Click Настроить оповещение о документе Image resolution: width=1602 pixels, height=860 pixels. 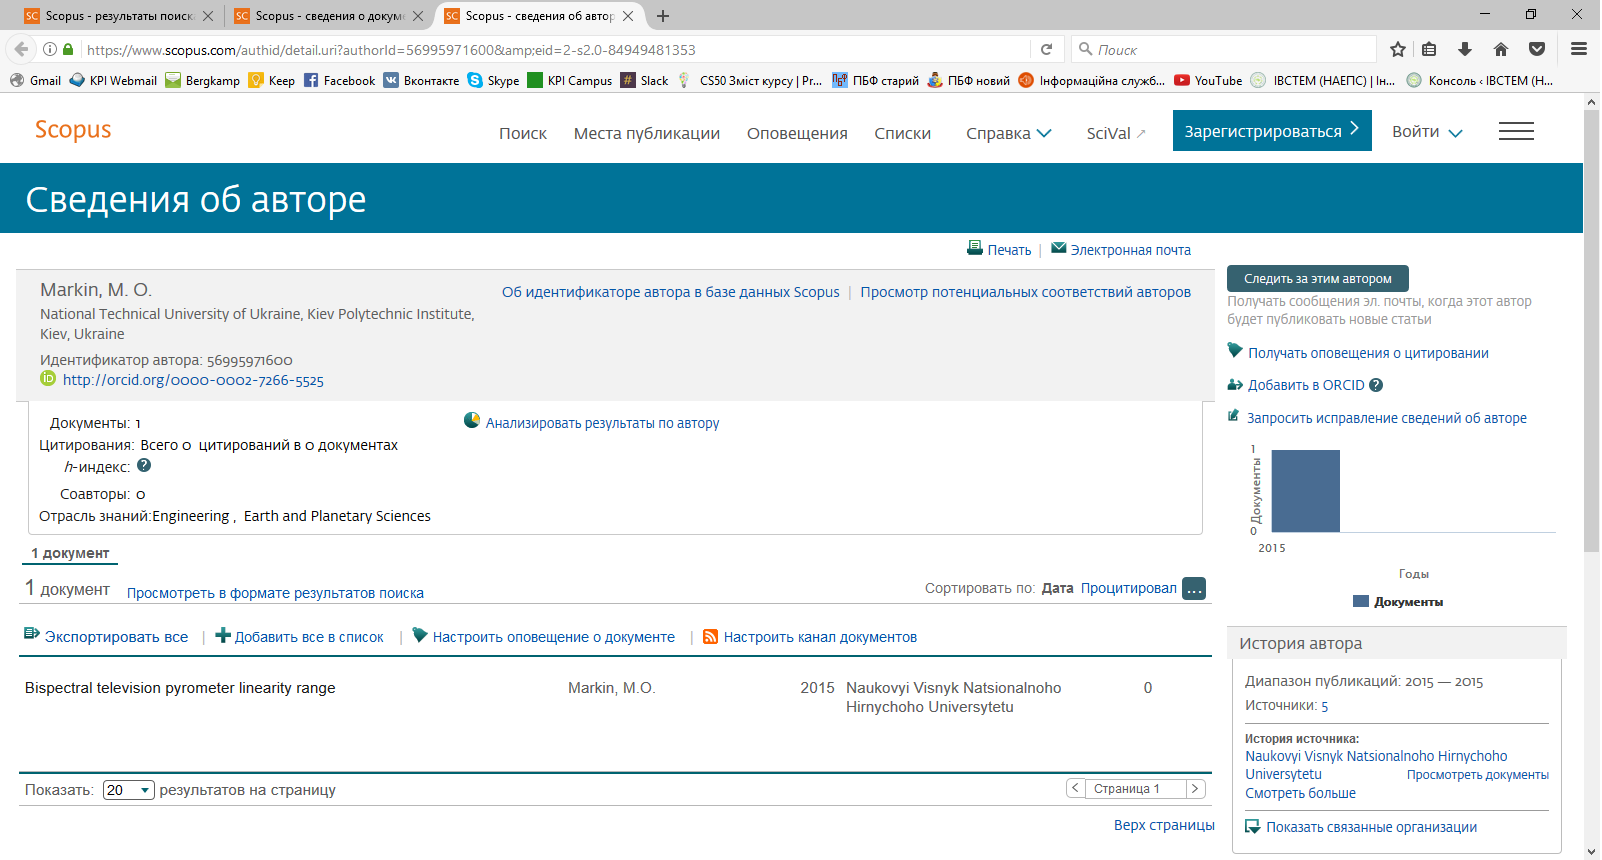click(x=544, y=637)
